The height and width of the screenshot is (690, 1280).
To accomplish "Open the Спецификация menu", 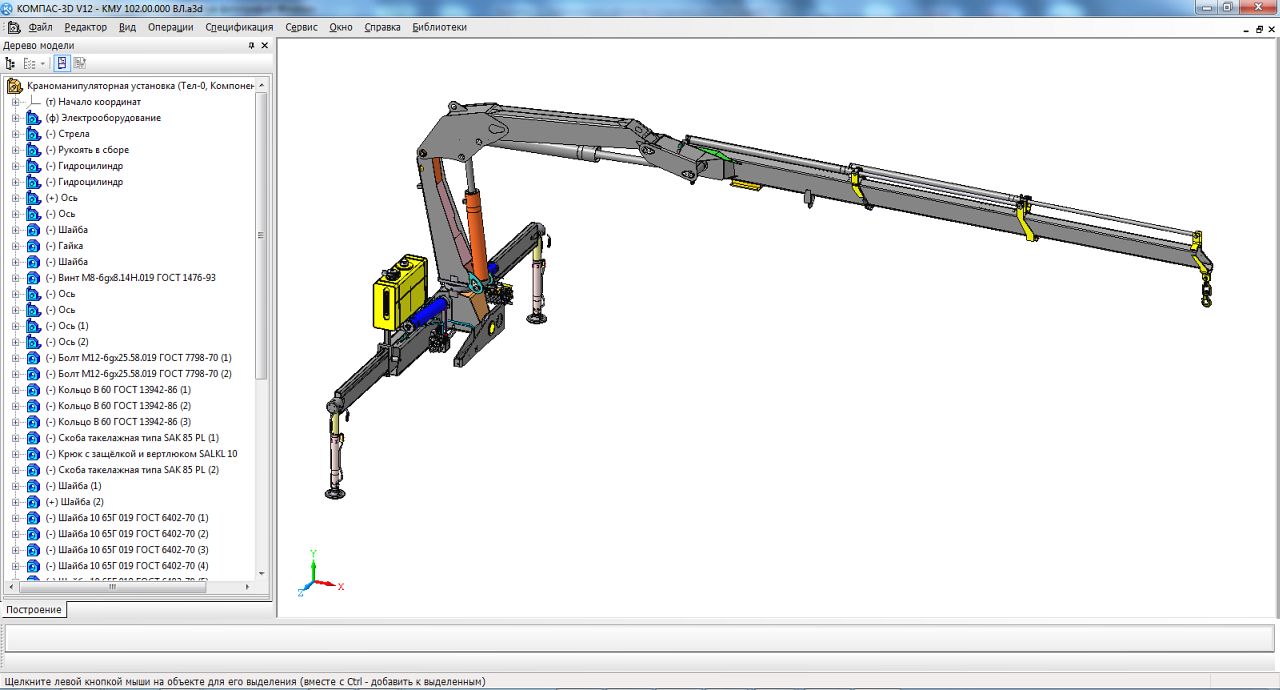I will point(239,27).
